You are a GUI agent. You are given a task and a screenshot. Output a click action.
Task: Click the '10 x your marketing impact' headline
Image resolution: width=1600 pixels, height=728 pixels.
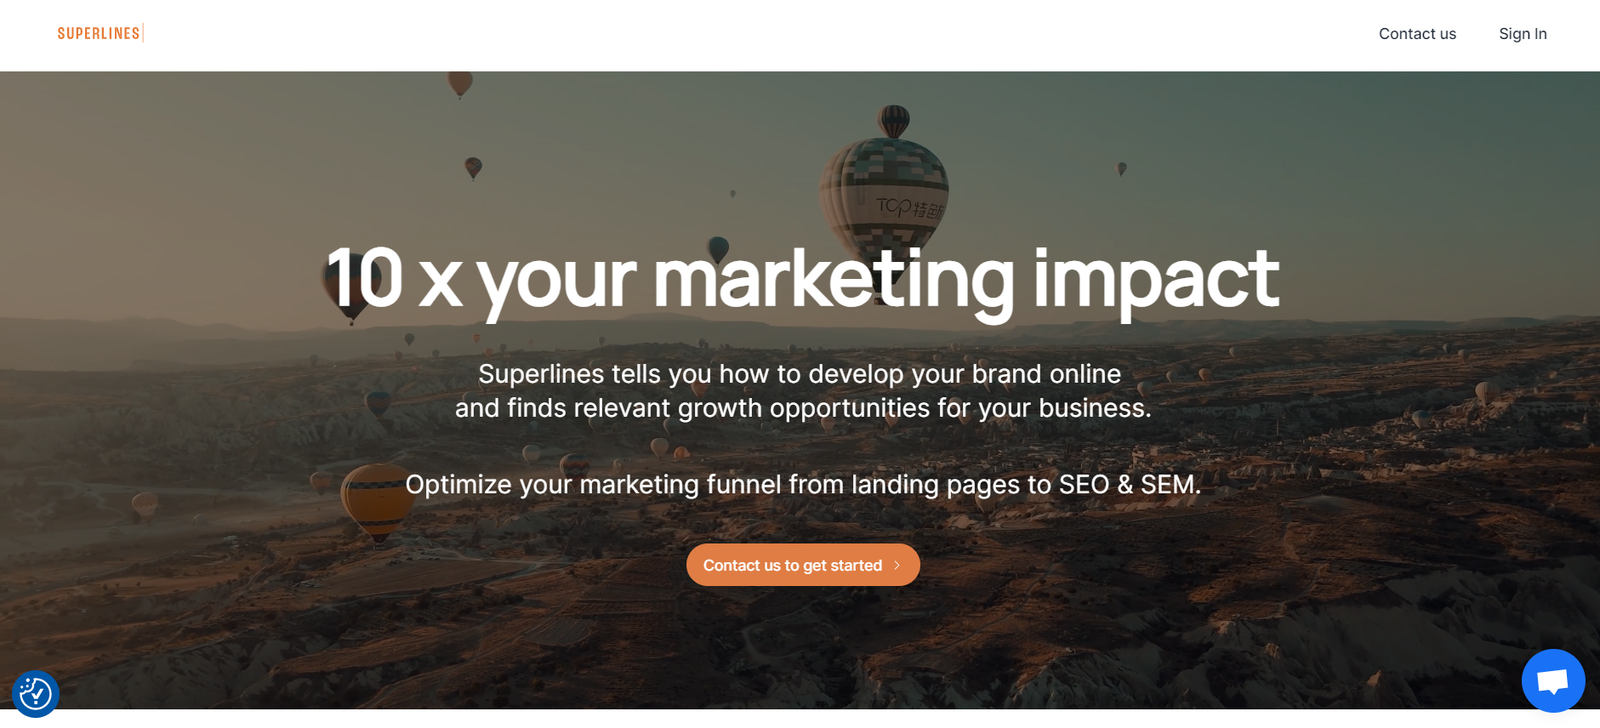[802, 278]
